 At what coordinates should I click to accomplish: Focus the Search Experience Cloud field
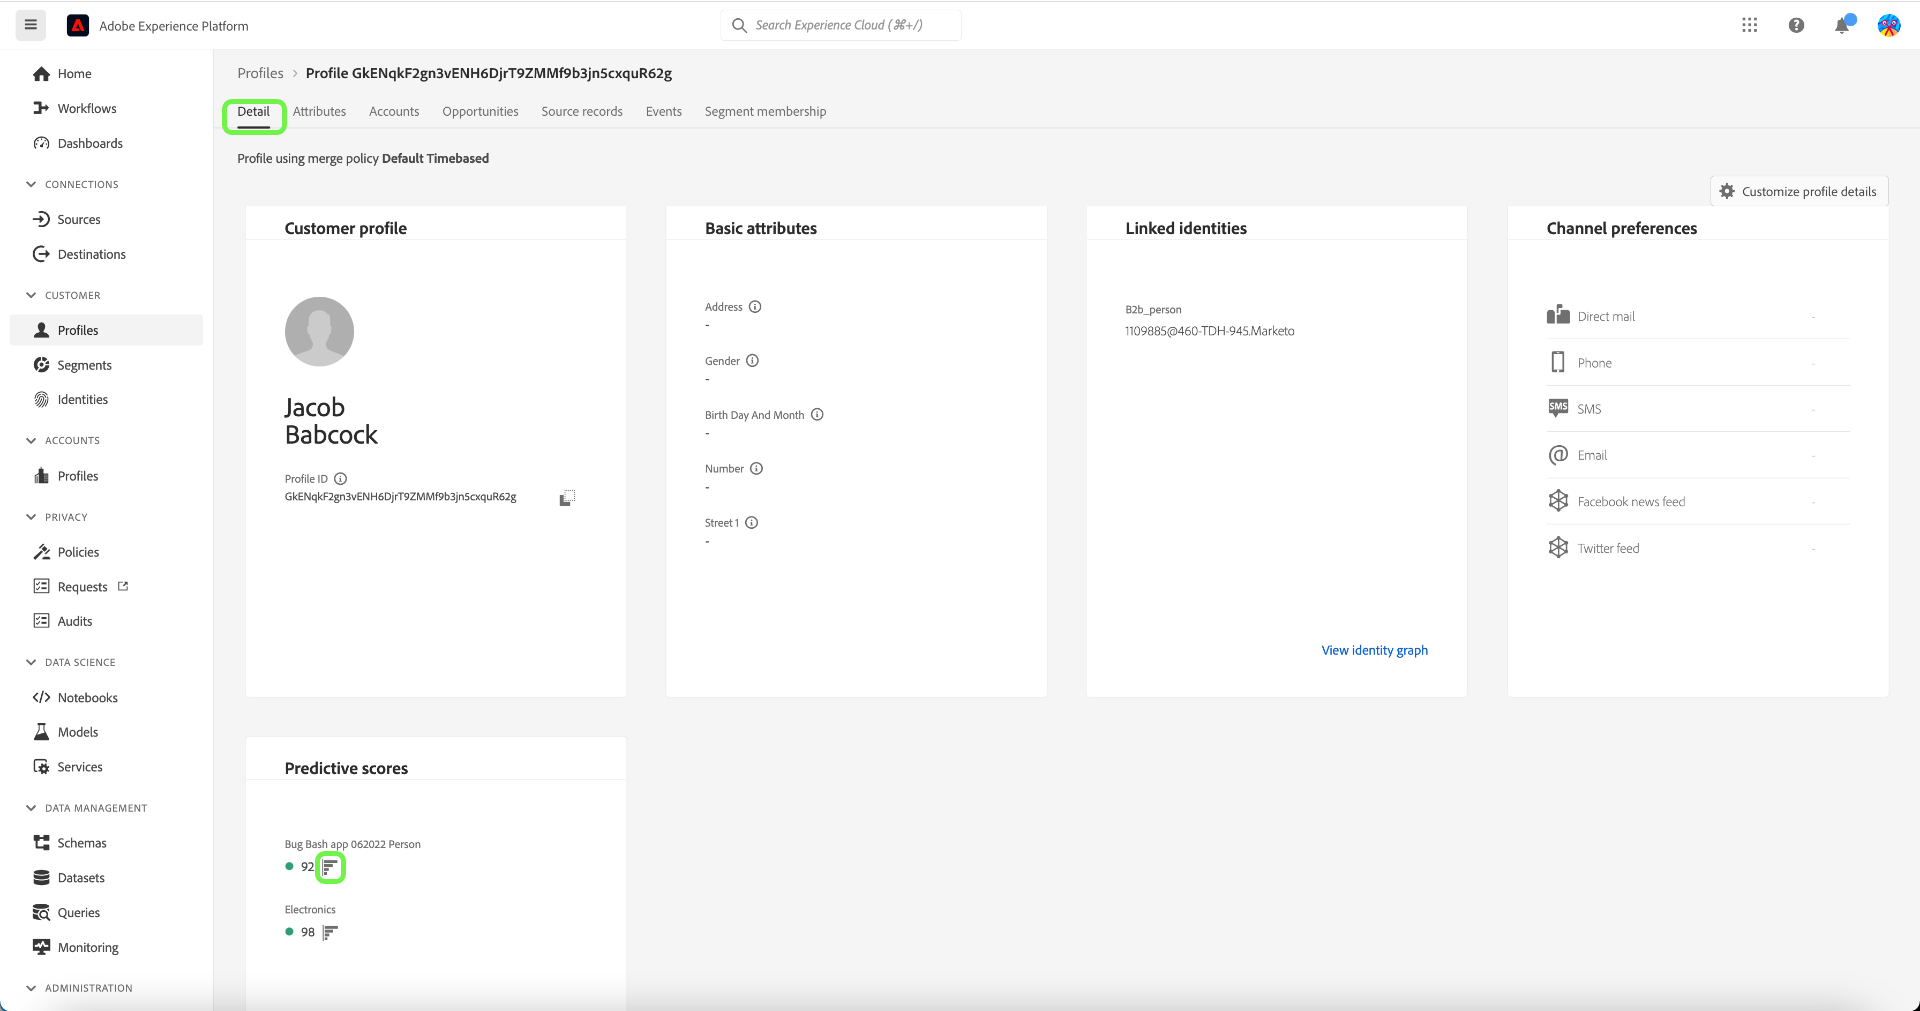(x=841, y=25)
